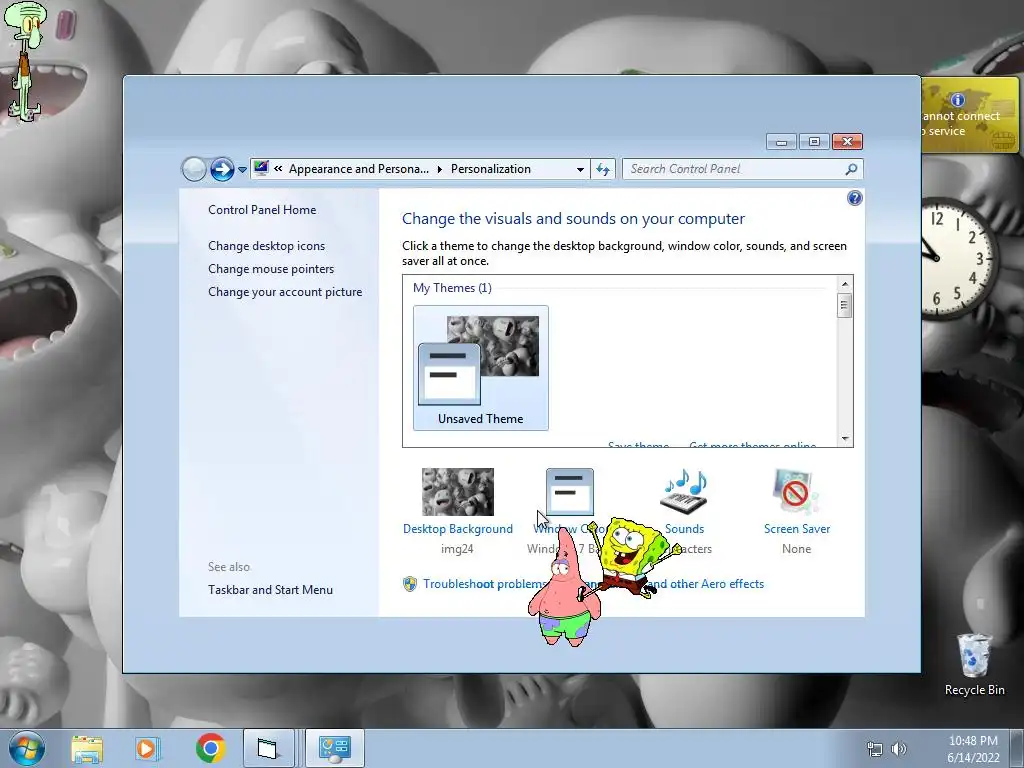Image resolution: width=1024 pixels, height=768 pixels.
Task: Minimize the Personalization window
Action: (x=781, y=142)
